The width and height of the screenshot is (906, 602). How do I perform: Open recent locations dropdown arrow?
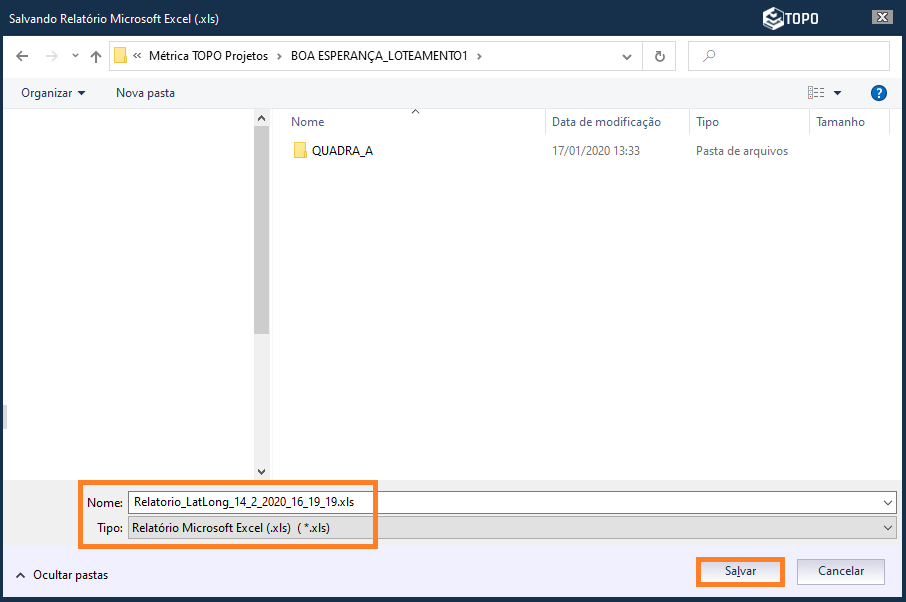click(75, 56)
